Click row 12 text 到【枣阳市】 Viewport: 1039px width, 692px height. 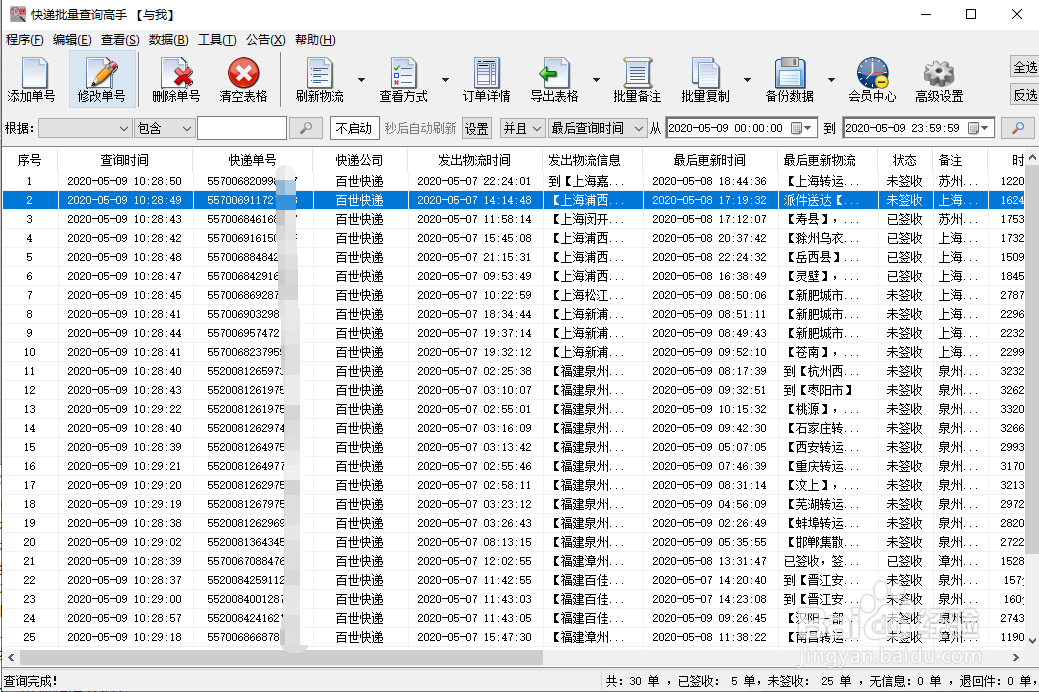pyautogui.click(x=818, y=390)
